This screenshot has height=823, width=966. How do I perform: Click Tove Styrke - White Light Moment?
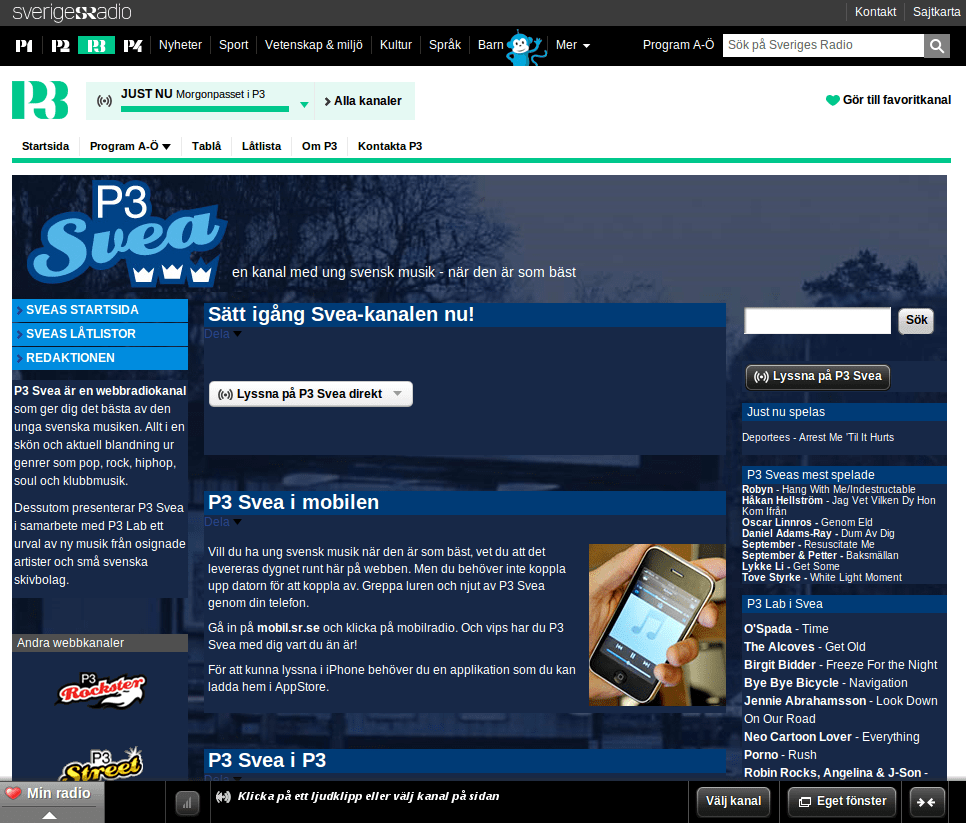821,577
